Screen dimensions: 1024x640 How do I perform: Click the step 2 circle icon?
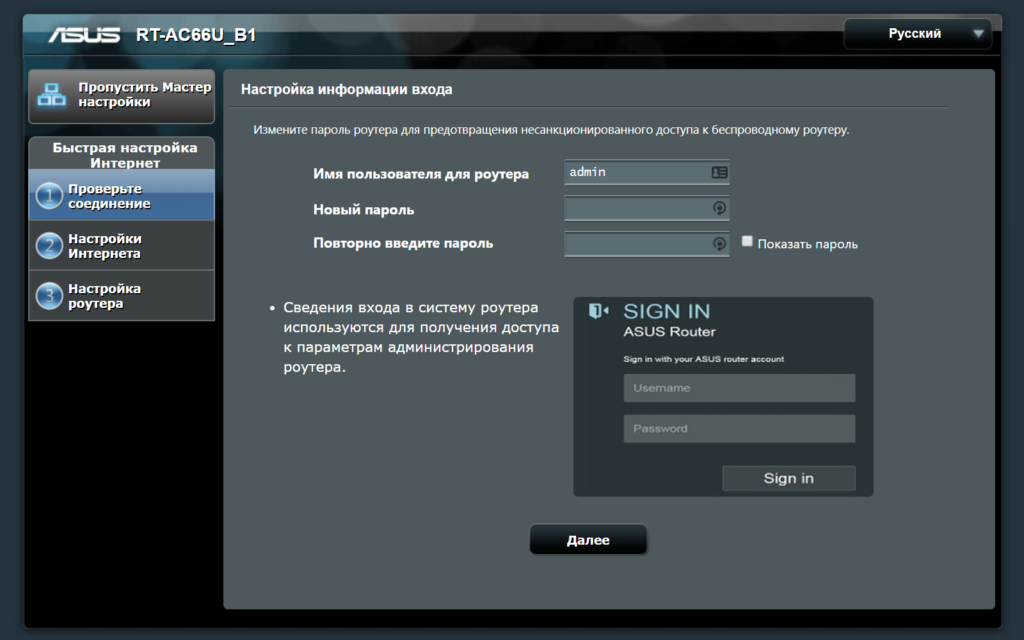(49, 246)
